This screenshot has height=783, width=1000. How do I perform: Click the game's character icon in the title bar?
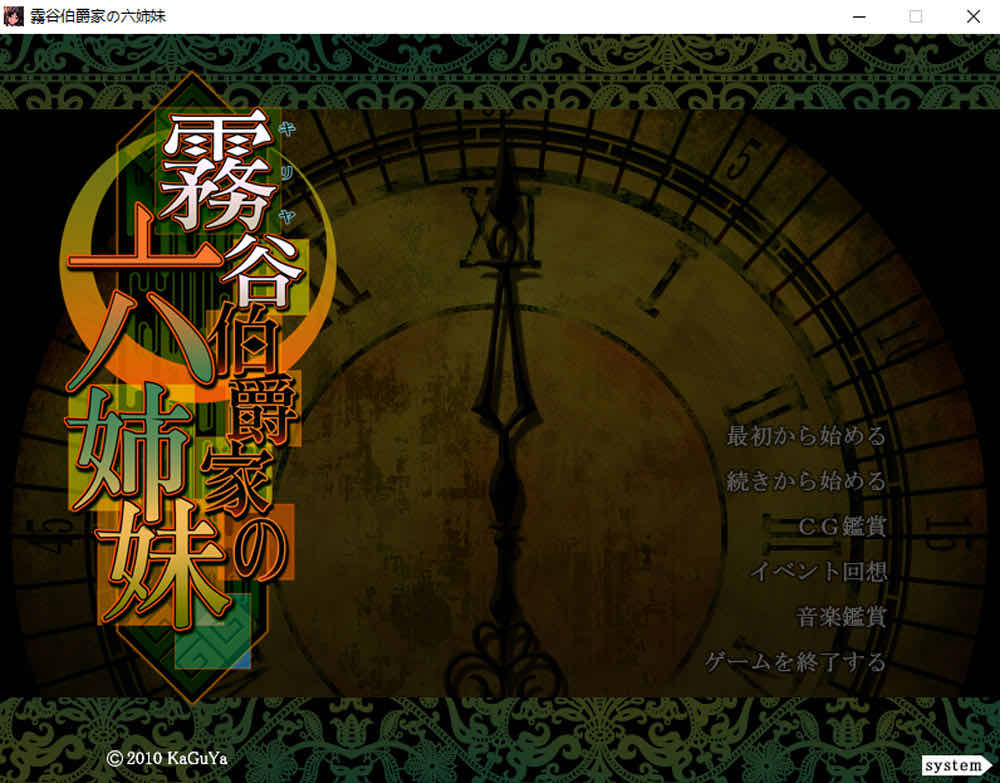pos(15,16)
